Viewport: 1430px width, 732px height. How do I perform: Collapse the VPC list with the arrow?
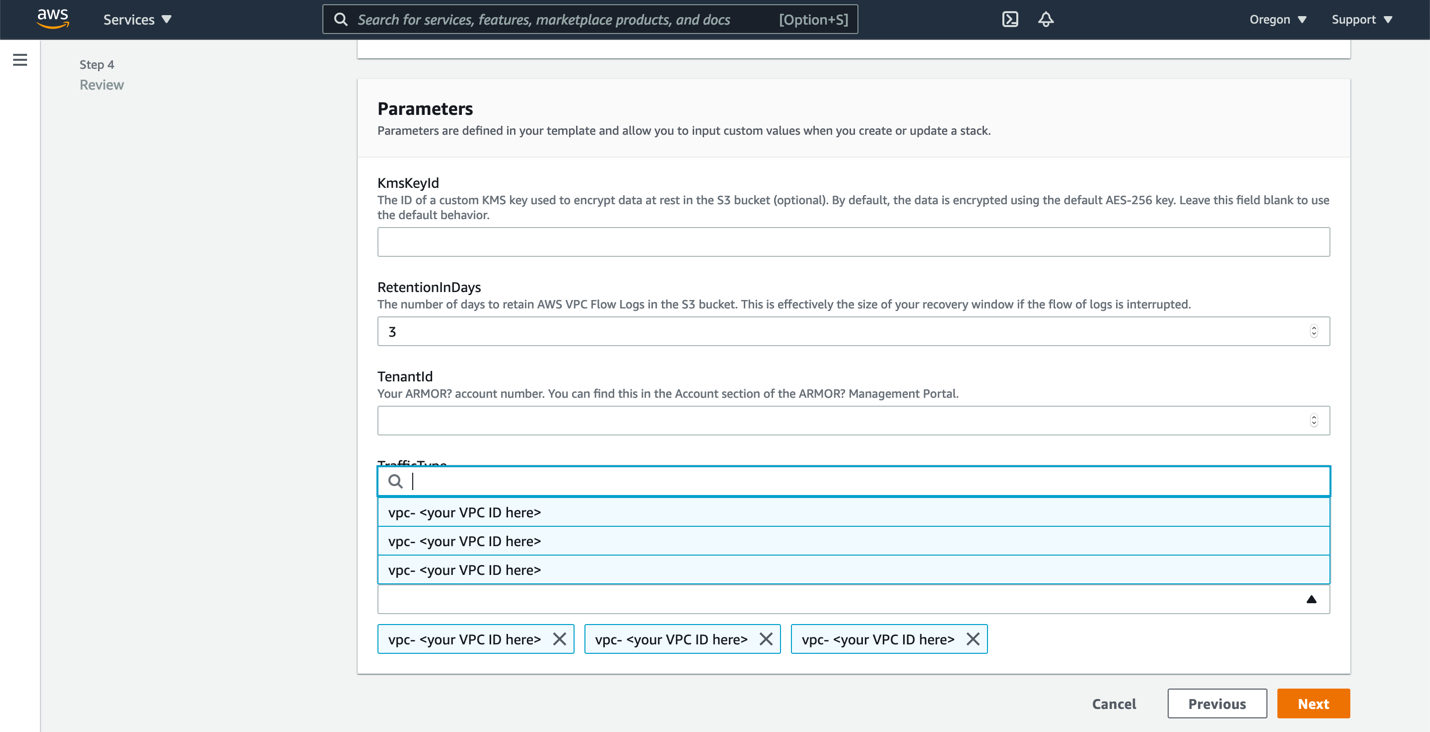pyautogui.click(x=1311, y=599)
